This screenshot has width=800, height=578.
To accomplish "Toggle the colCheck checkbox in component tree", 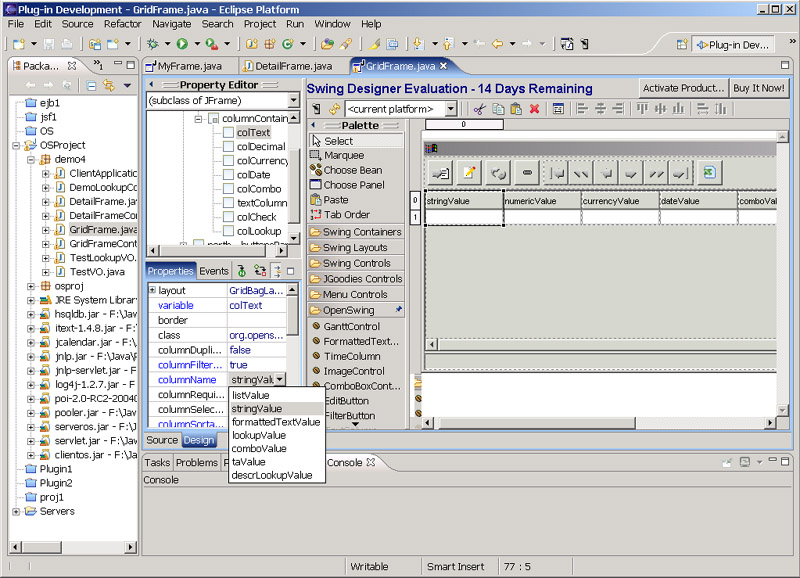I will [229, 216].
